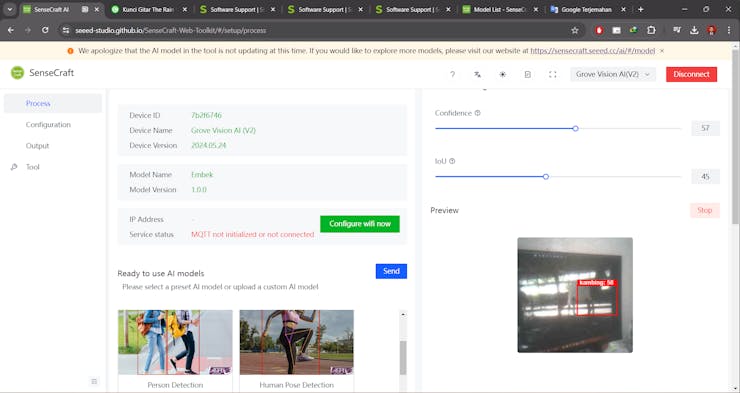
Task: Open the language translation icon in SenseCraft header
Action: [477, 74]
